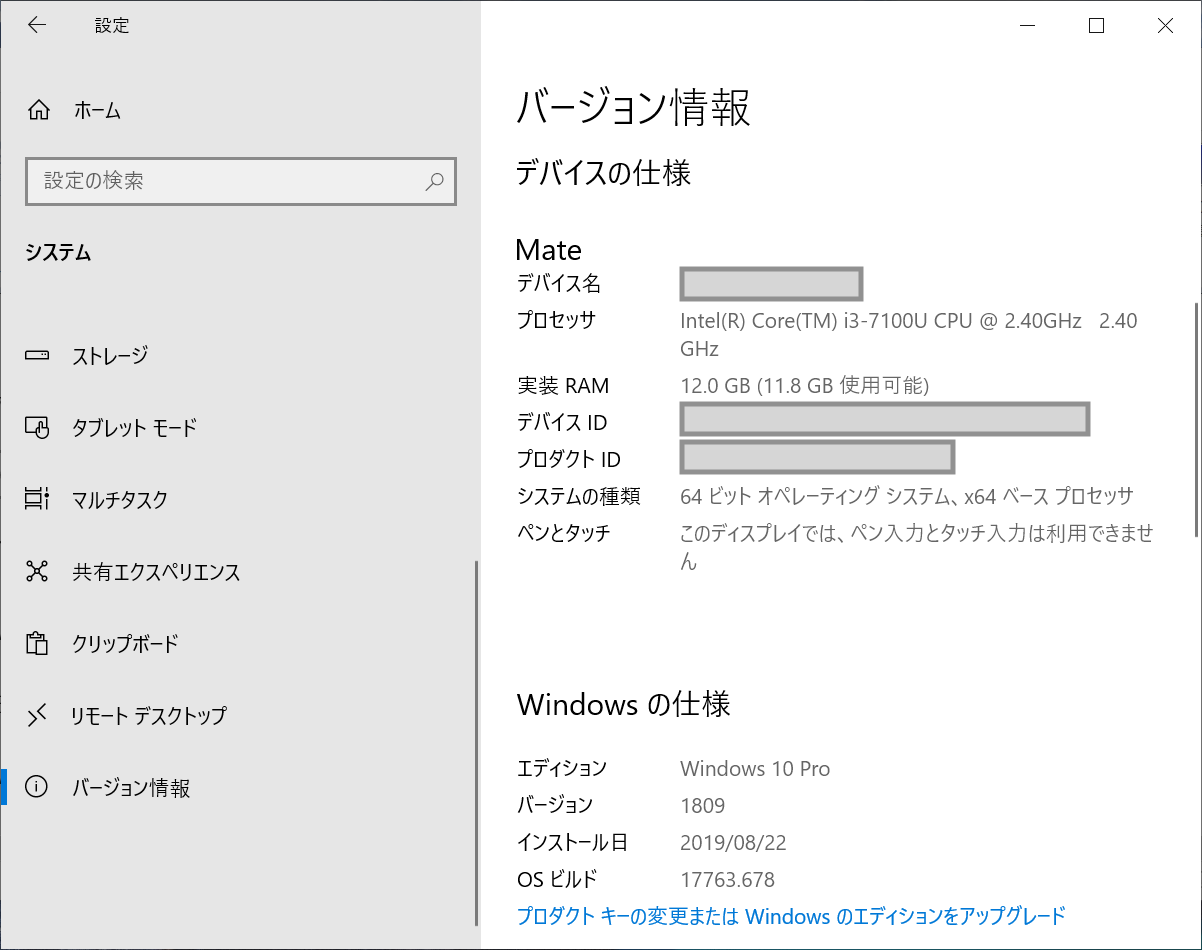Click the install date 2019/08/22
The height and width of the screenshot is (950, 1202).
[x=733, y=843]
